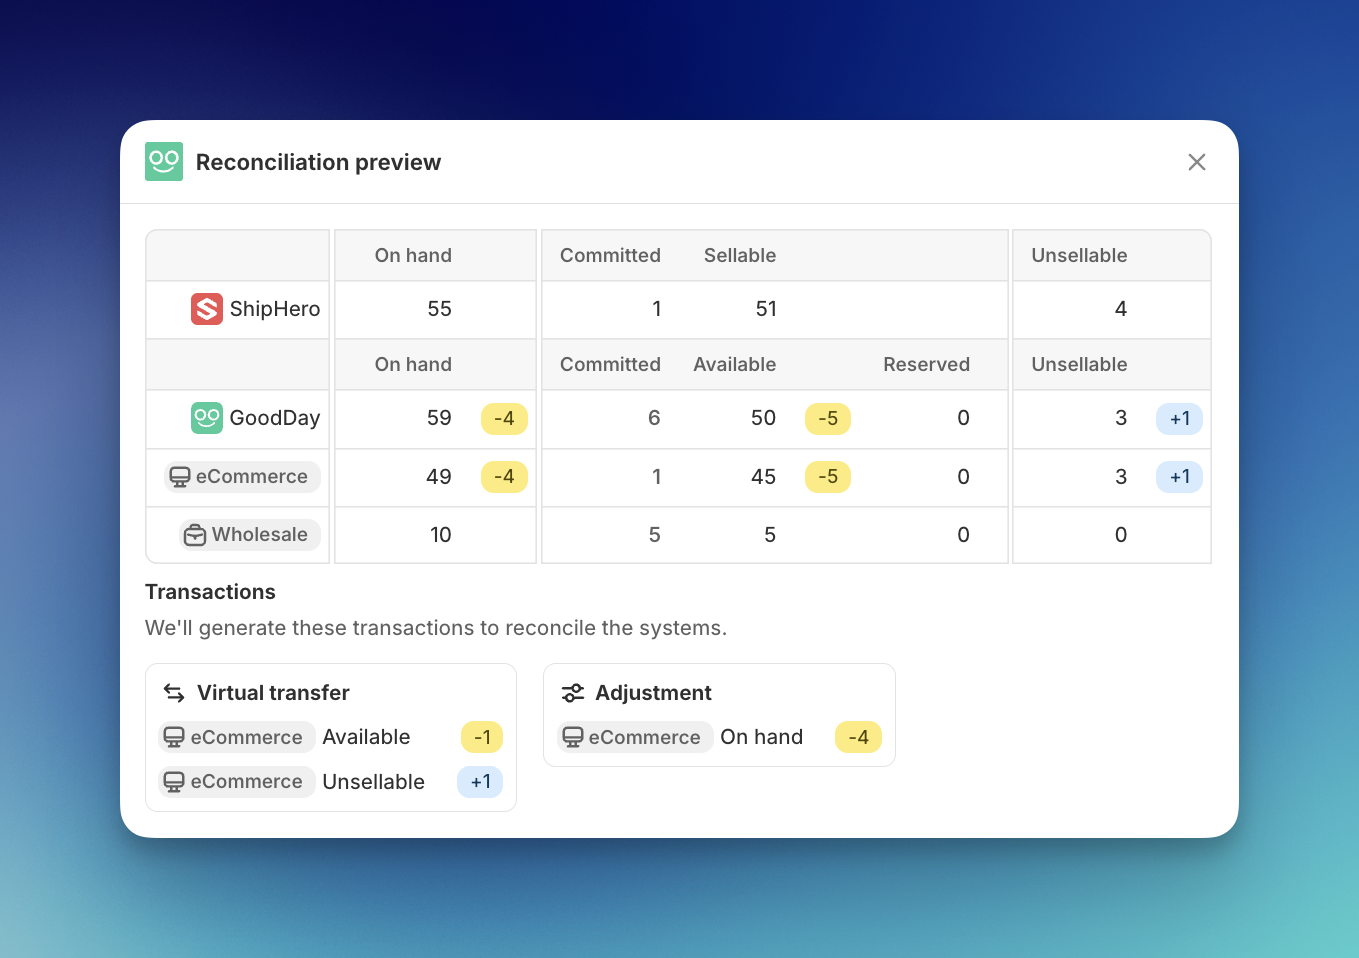Click Wholesale On hand value 10
This screenshot has width=1359, height=958.
[x=441, y=535]
